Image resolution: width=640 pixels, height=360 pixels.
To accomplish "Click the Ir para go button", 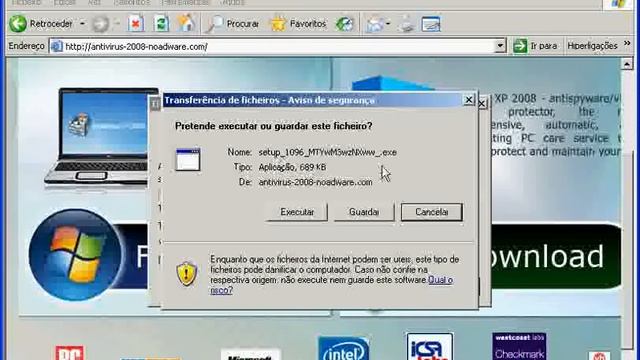I will click(x=535, y=46).
